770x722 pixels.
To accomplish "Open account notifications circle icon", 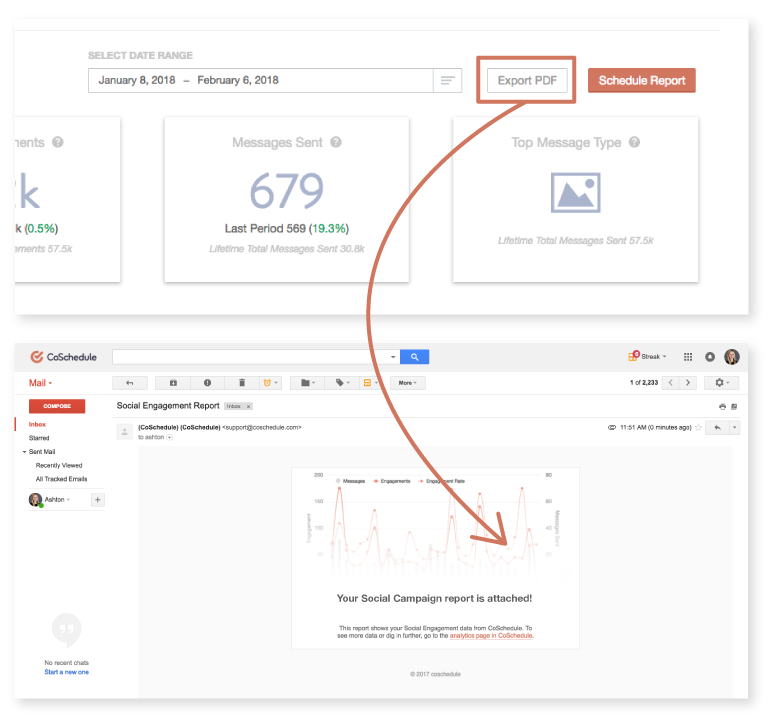I will [x=710, y=357].
